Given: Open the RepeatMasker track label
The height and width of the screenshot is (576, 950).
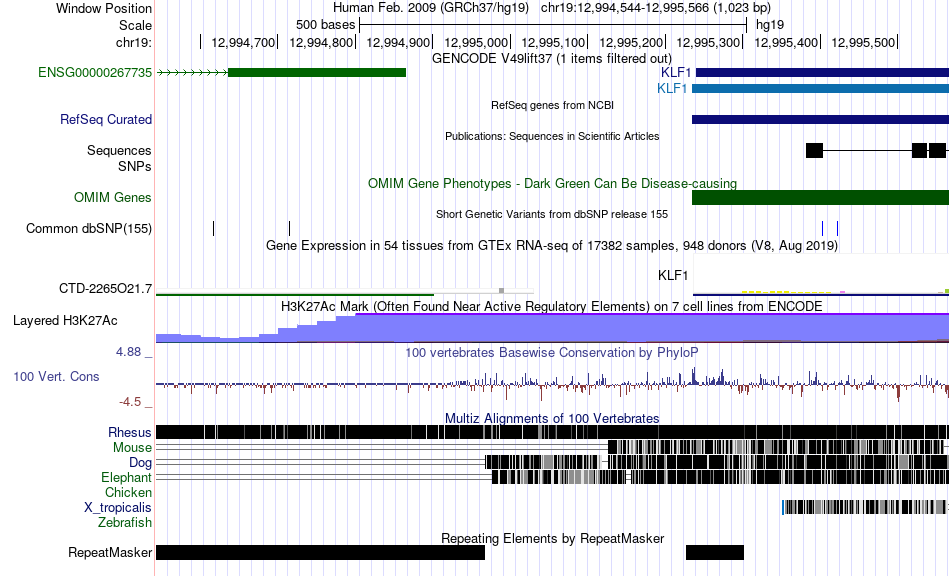Looking at the screenshot, I should pos(110,552).
